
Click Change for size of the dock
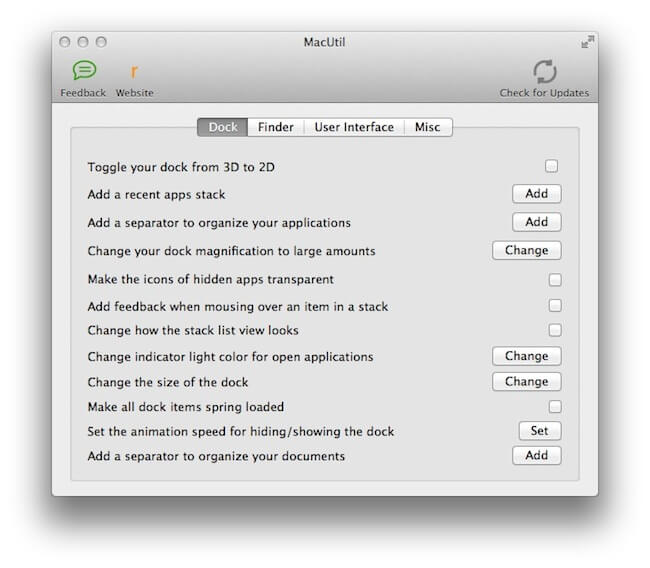[527, 381]
